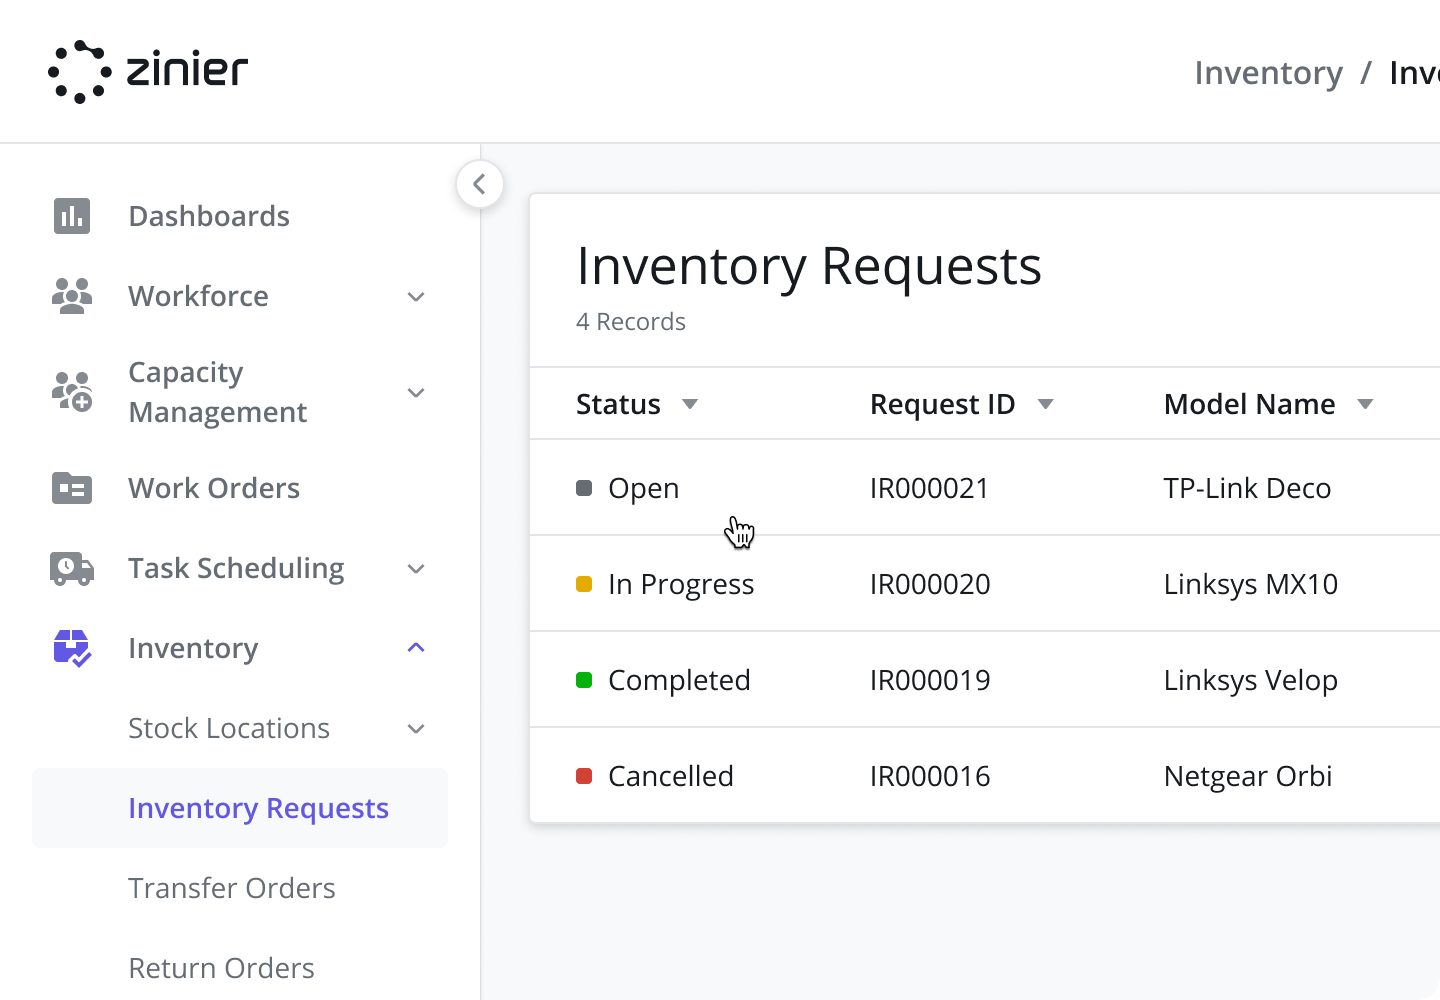
Task: Open request IR000021
Action: tap(929, 488)
